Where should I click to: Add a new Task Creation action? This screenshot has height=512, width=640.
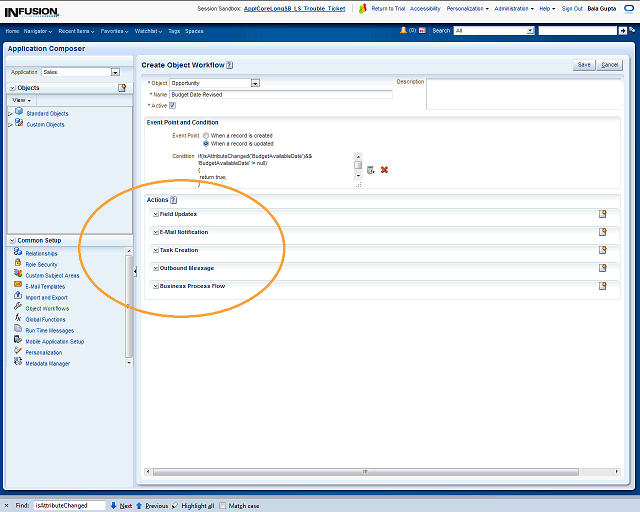[603, 250]
